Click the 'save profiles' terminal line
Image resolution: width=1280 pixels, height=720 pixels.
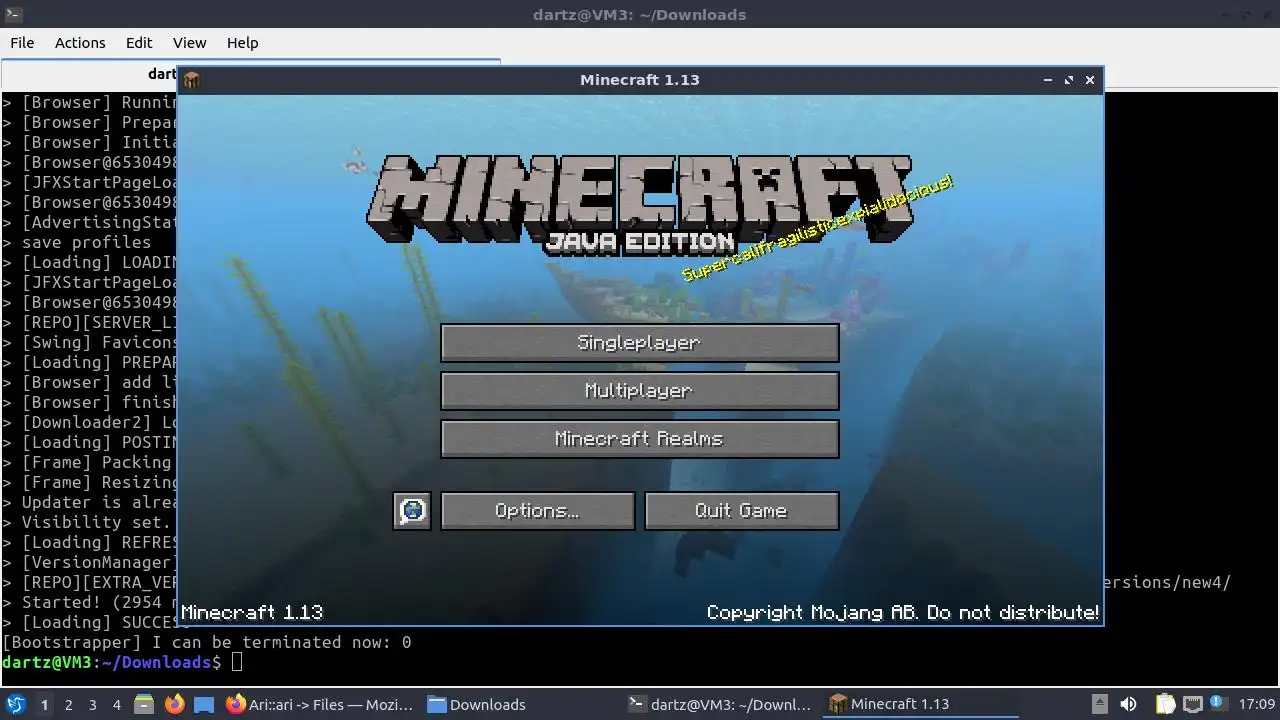(x=87, y=242)
